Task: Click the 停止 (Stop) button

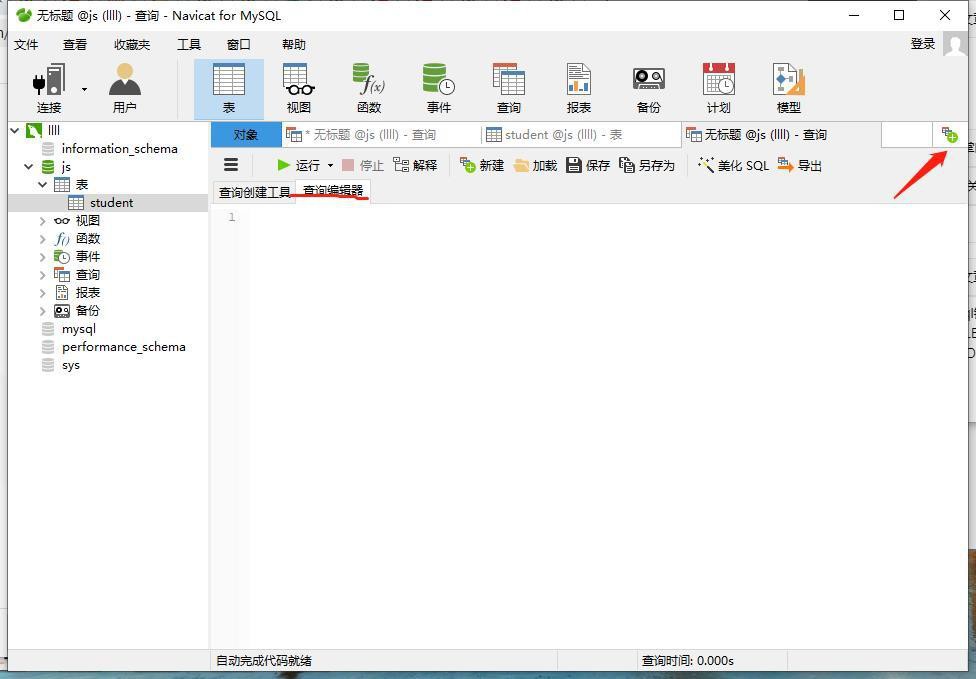Action: 363,165
